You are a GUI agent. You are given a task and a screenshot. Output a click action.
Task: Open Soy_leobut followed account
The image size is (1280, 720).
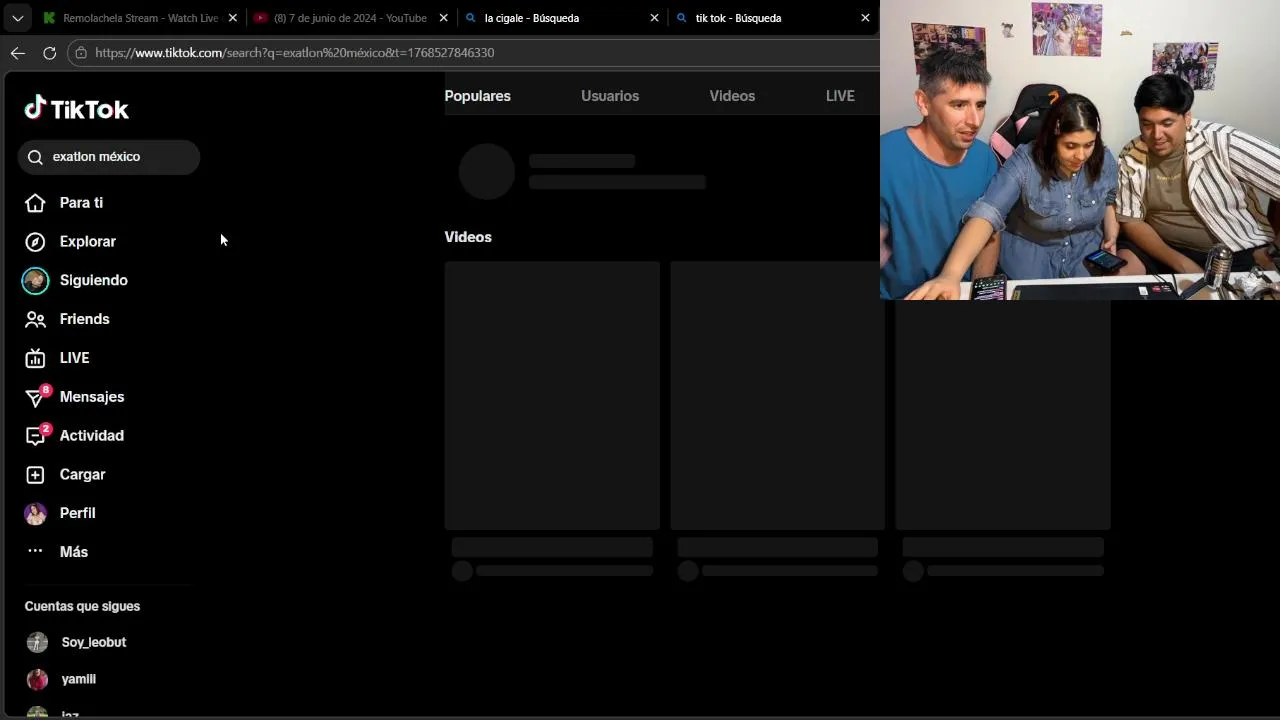click(x=94, y=642)
